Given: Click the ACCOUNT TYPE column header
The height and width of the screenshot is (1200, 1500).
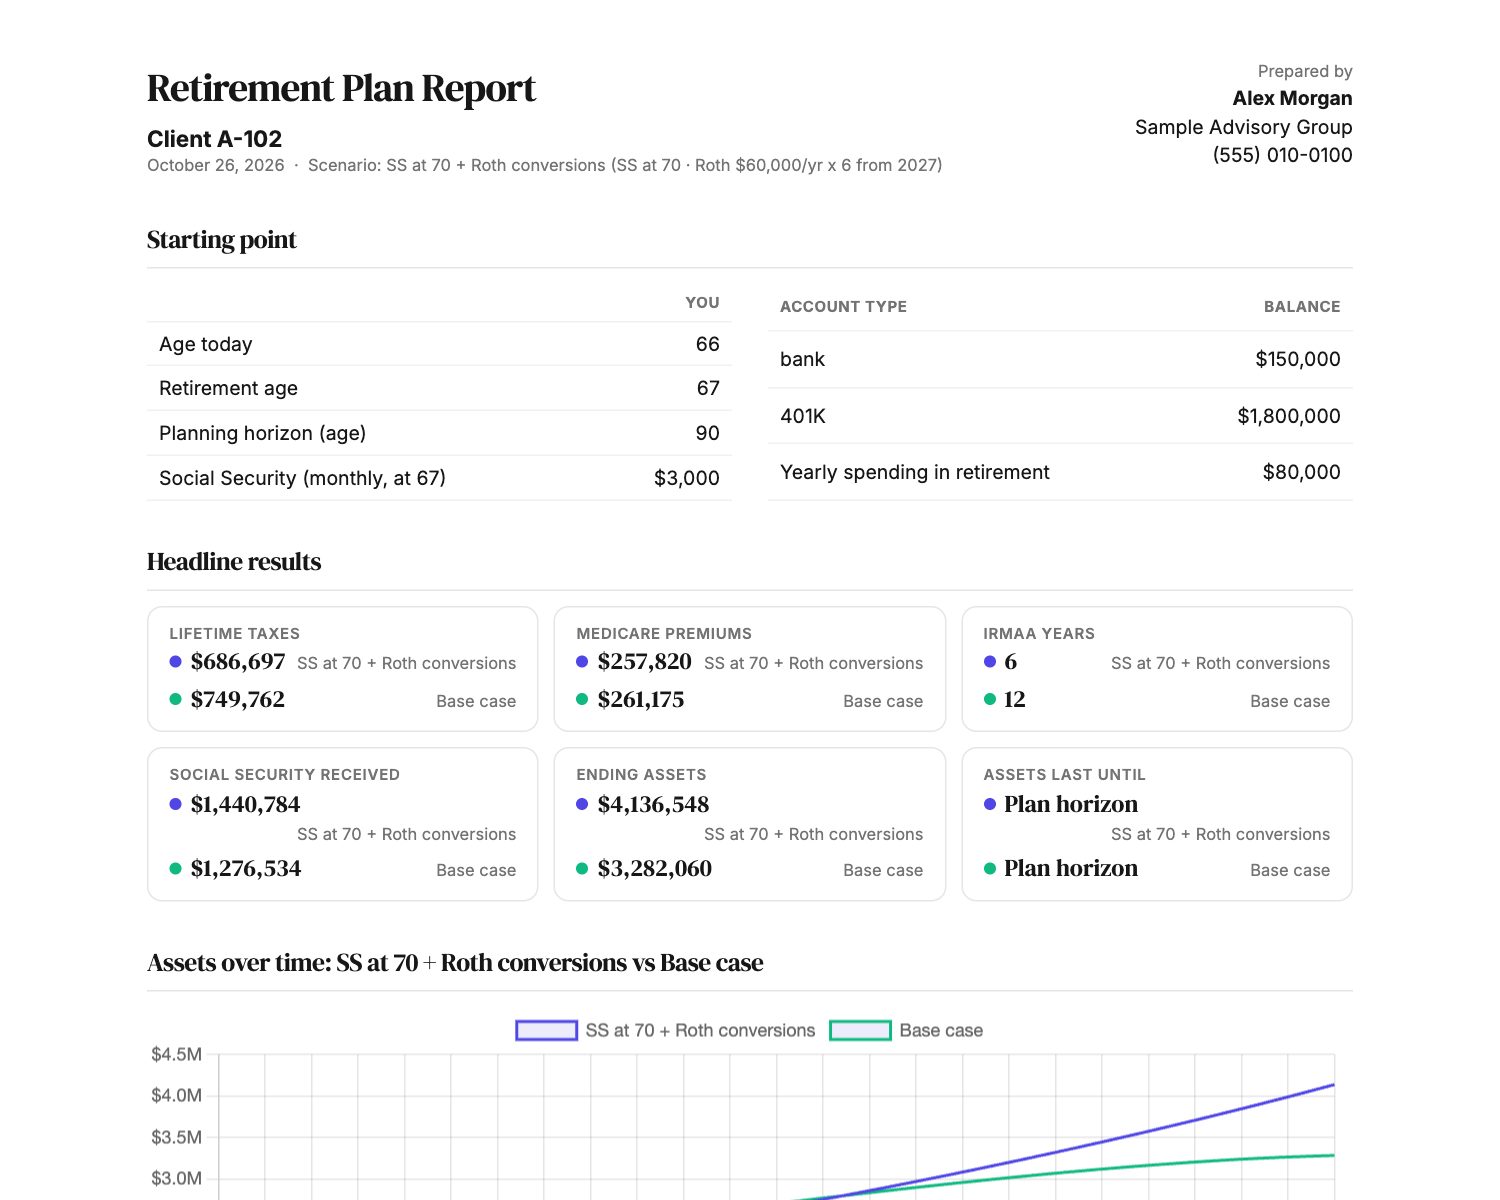Looking at the screenshot, I should point(843,307).
